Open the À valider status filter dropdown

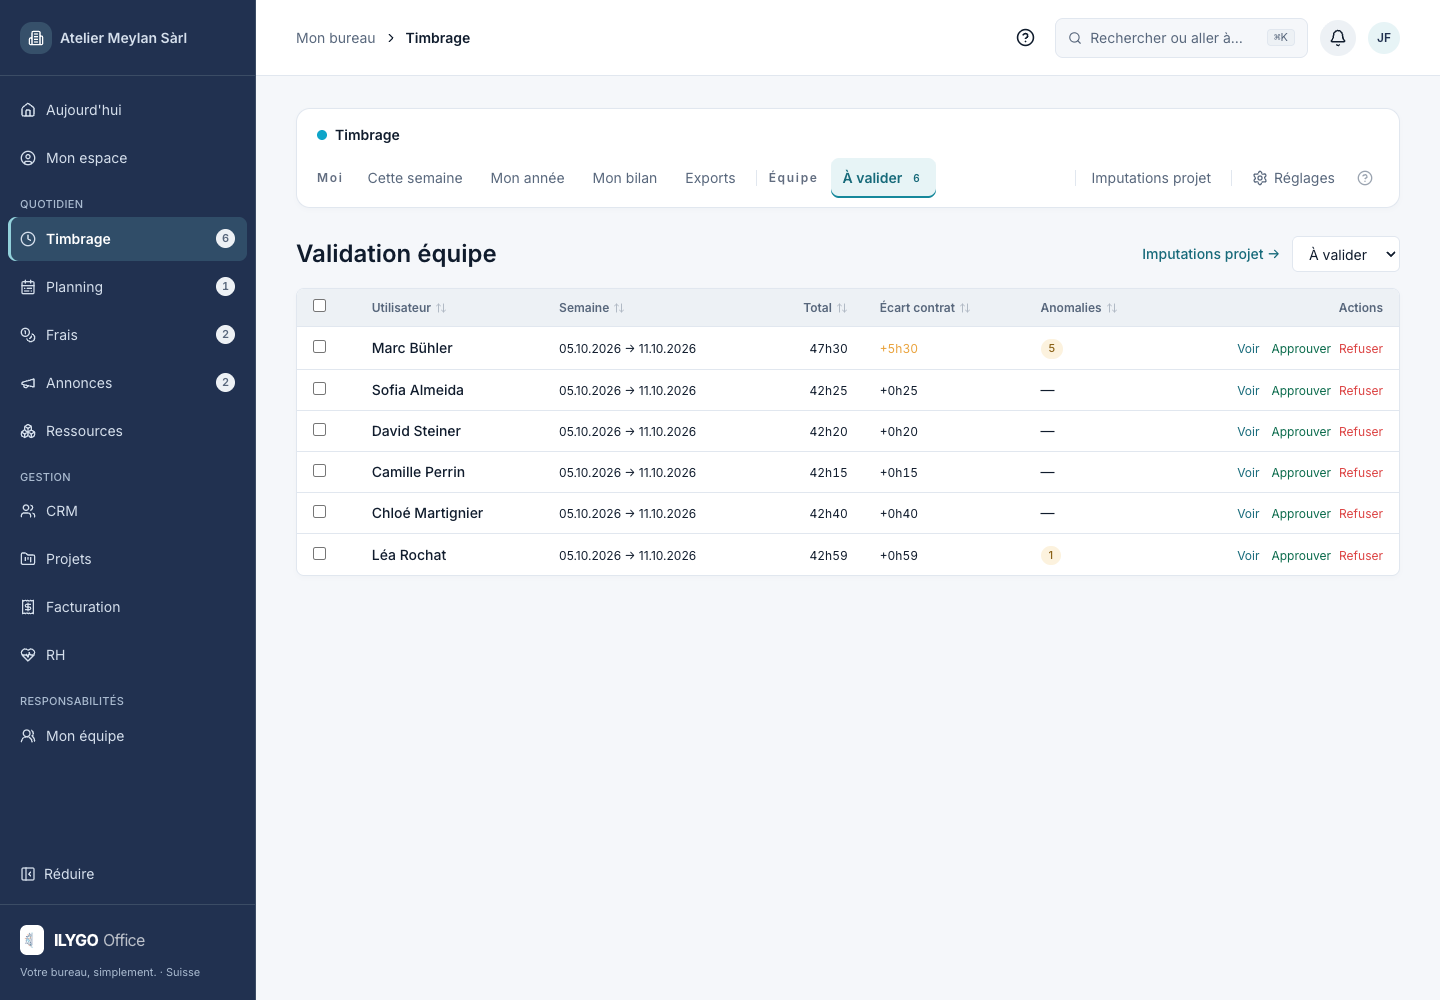[1346, 254]
